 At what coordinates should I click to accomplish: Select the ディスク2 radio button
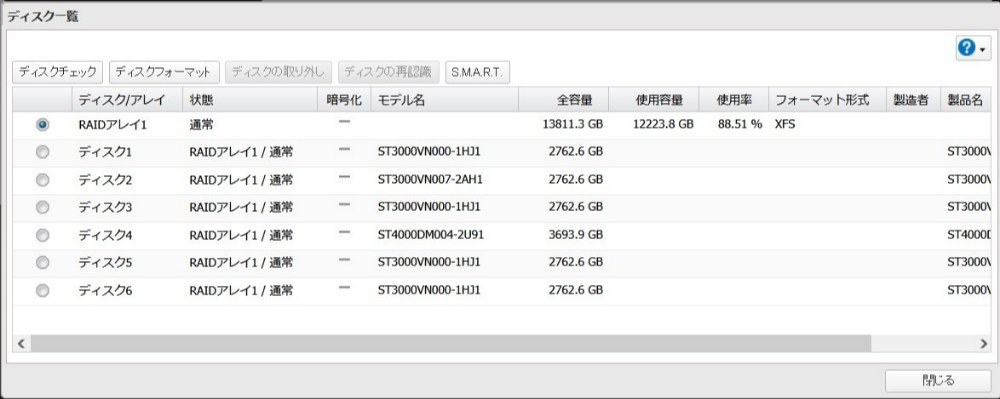coord(42,180)
